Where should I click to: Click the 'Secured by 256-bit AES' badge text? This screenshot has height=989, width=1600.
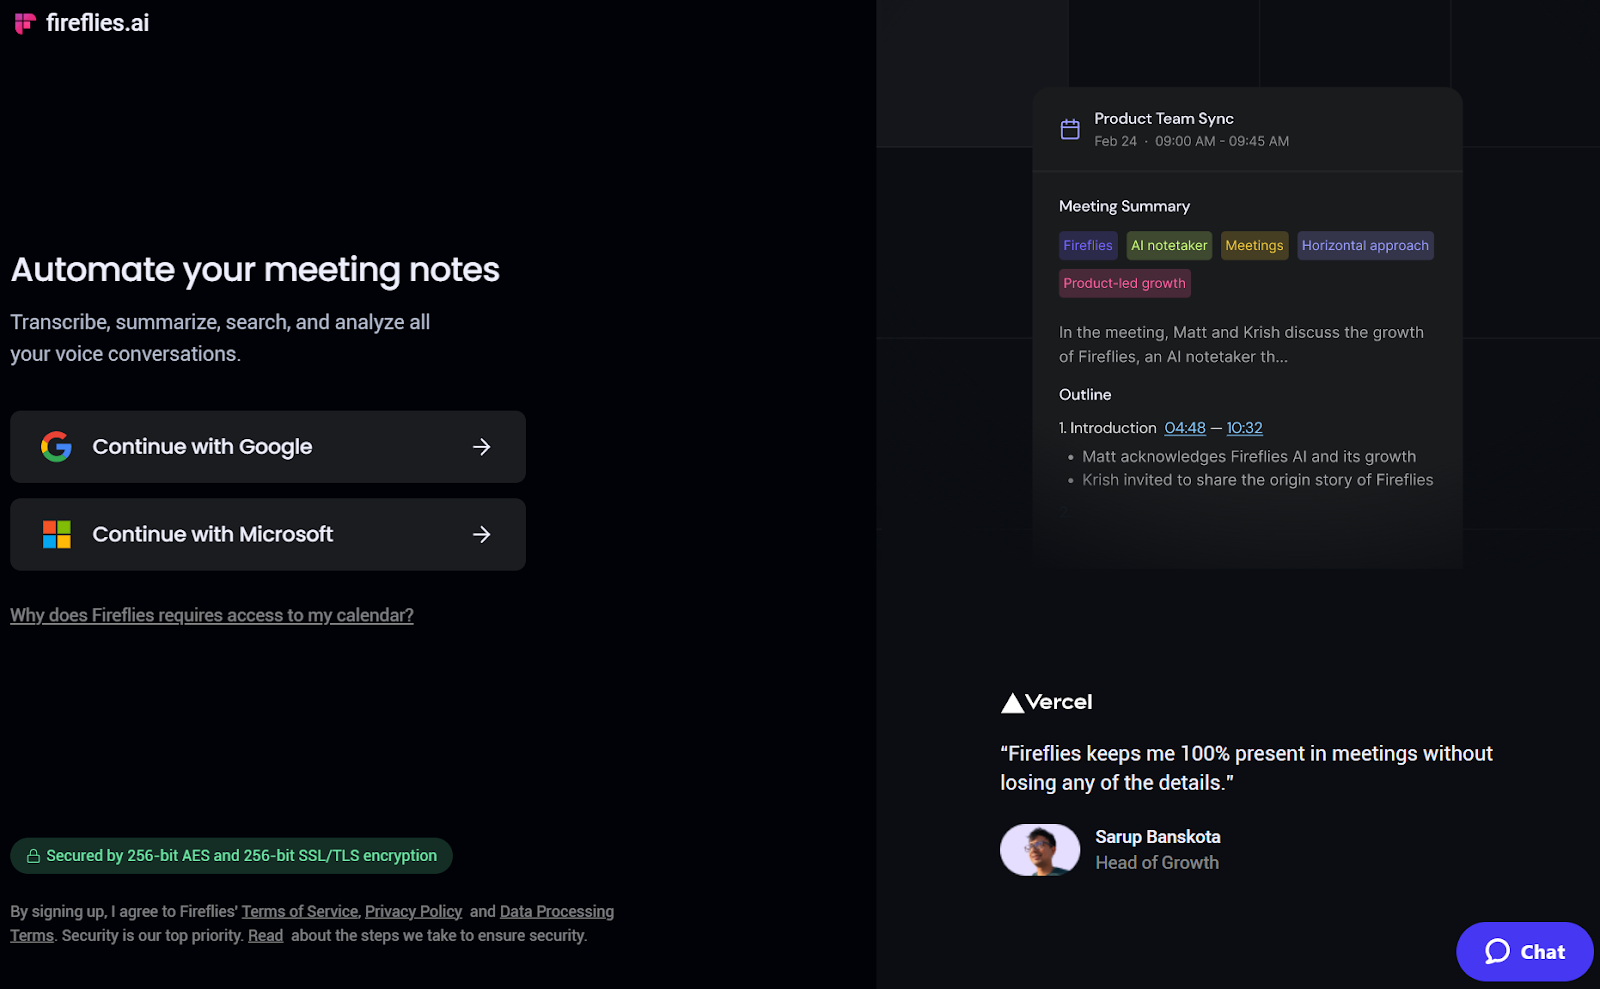pyautogui.click(x=242, y=856)
